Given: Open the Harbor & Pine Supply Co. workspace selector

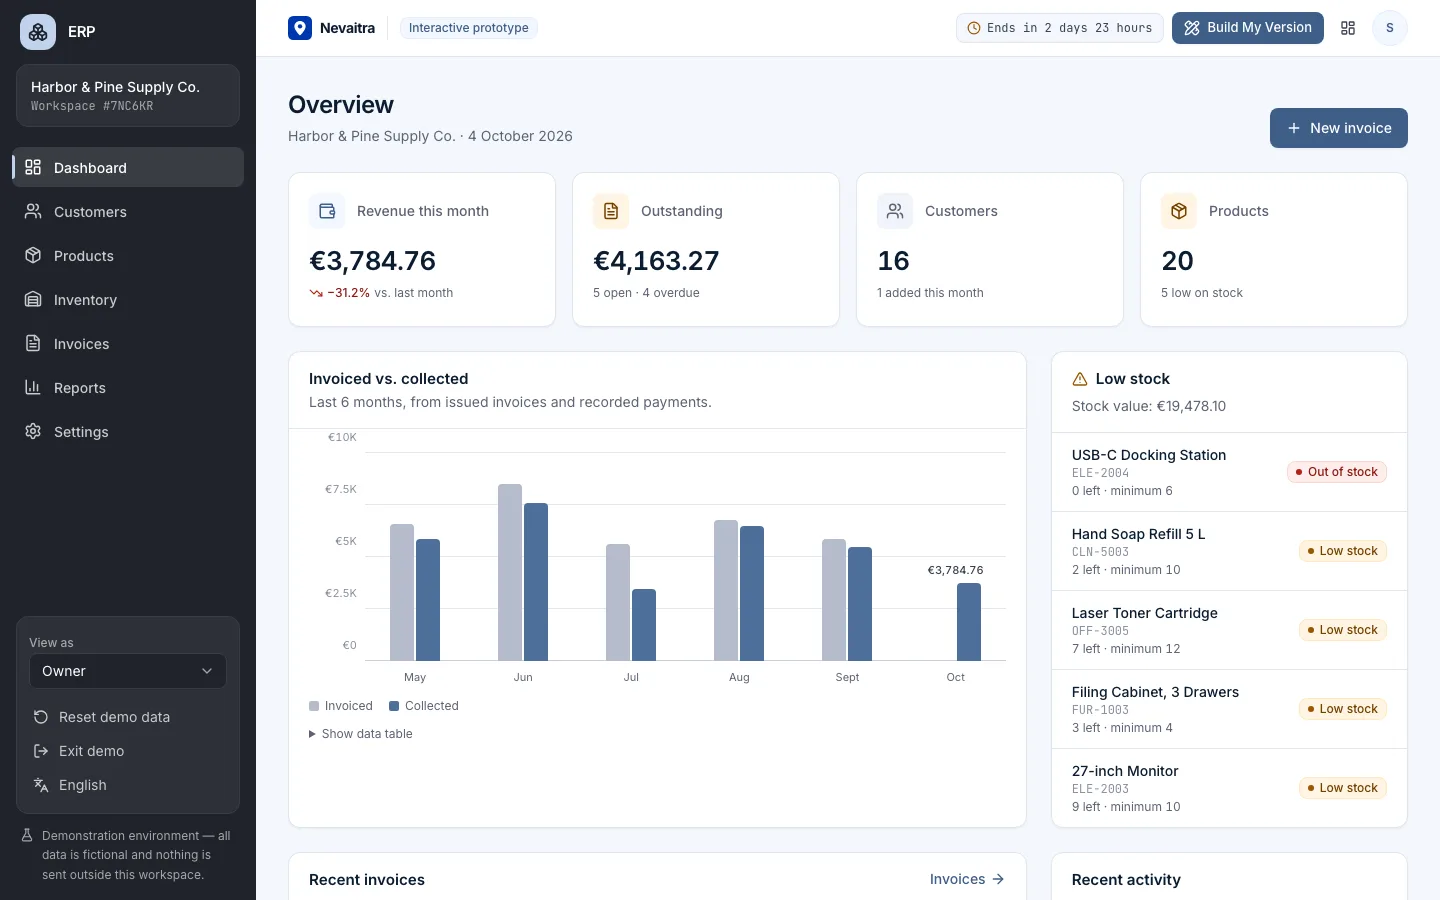Looking at the screenshot, I should click(128, 96).
